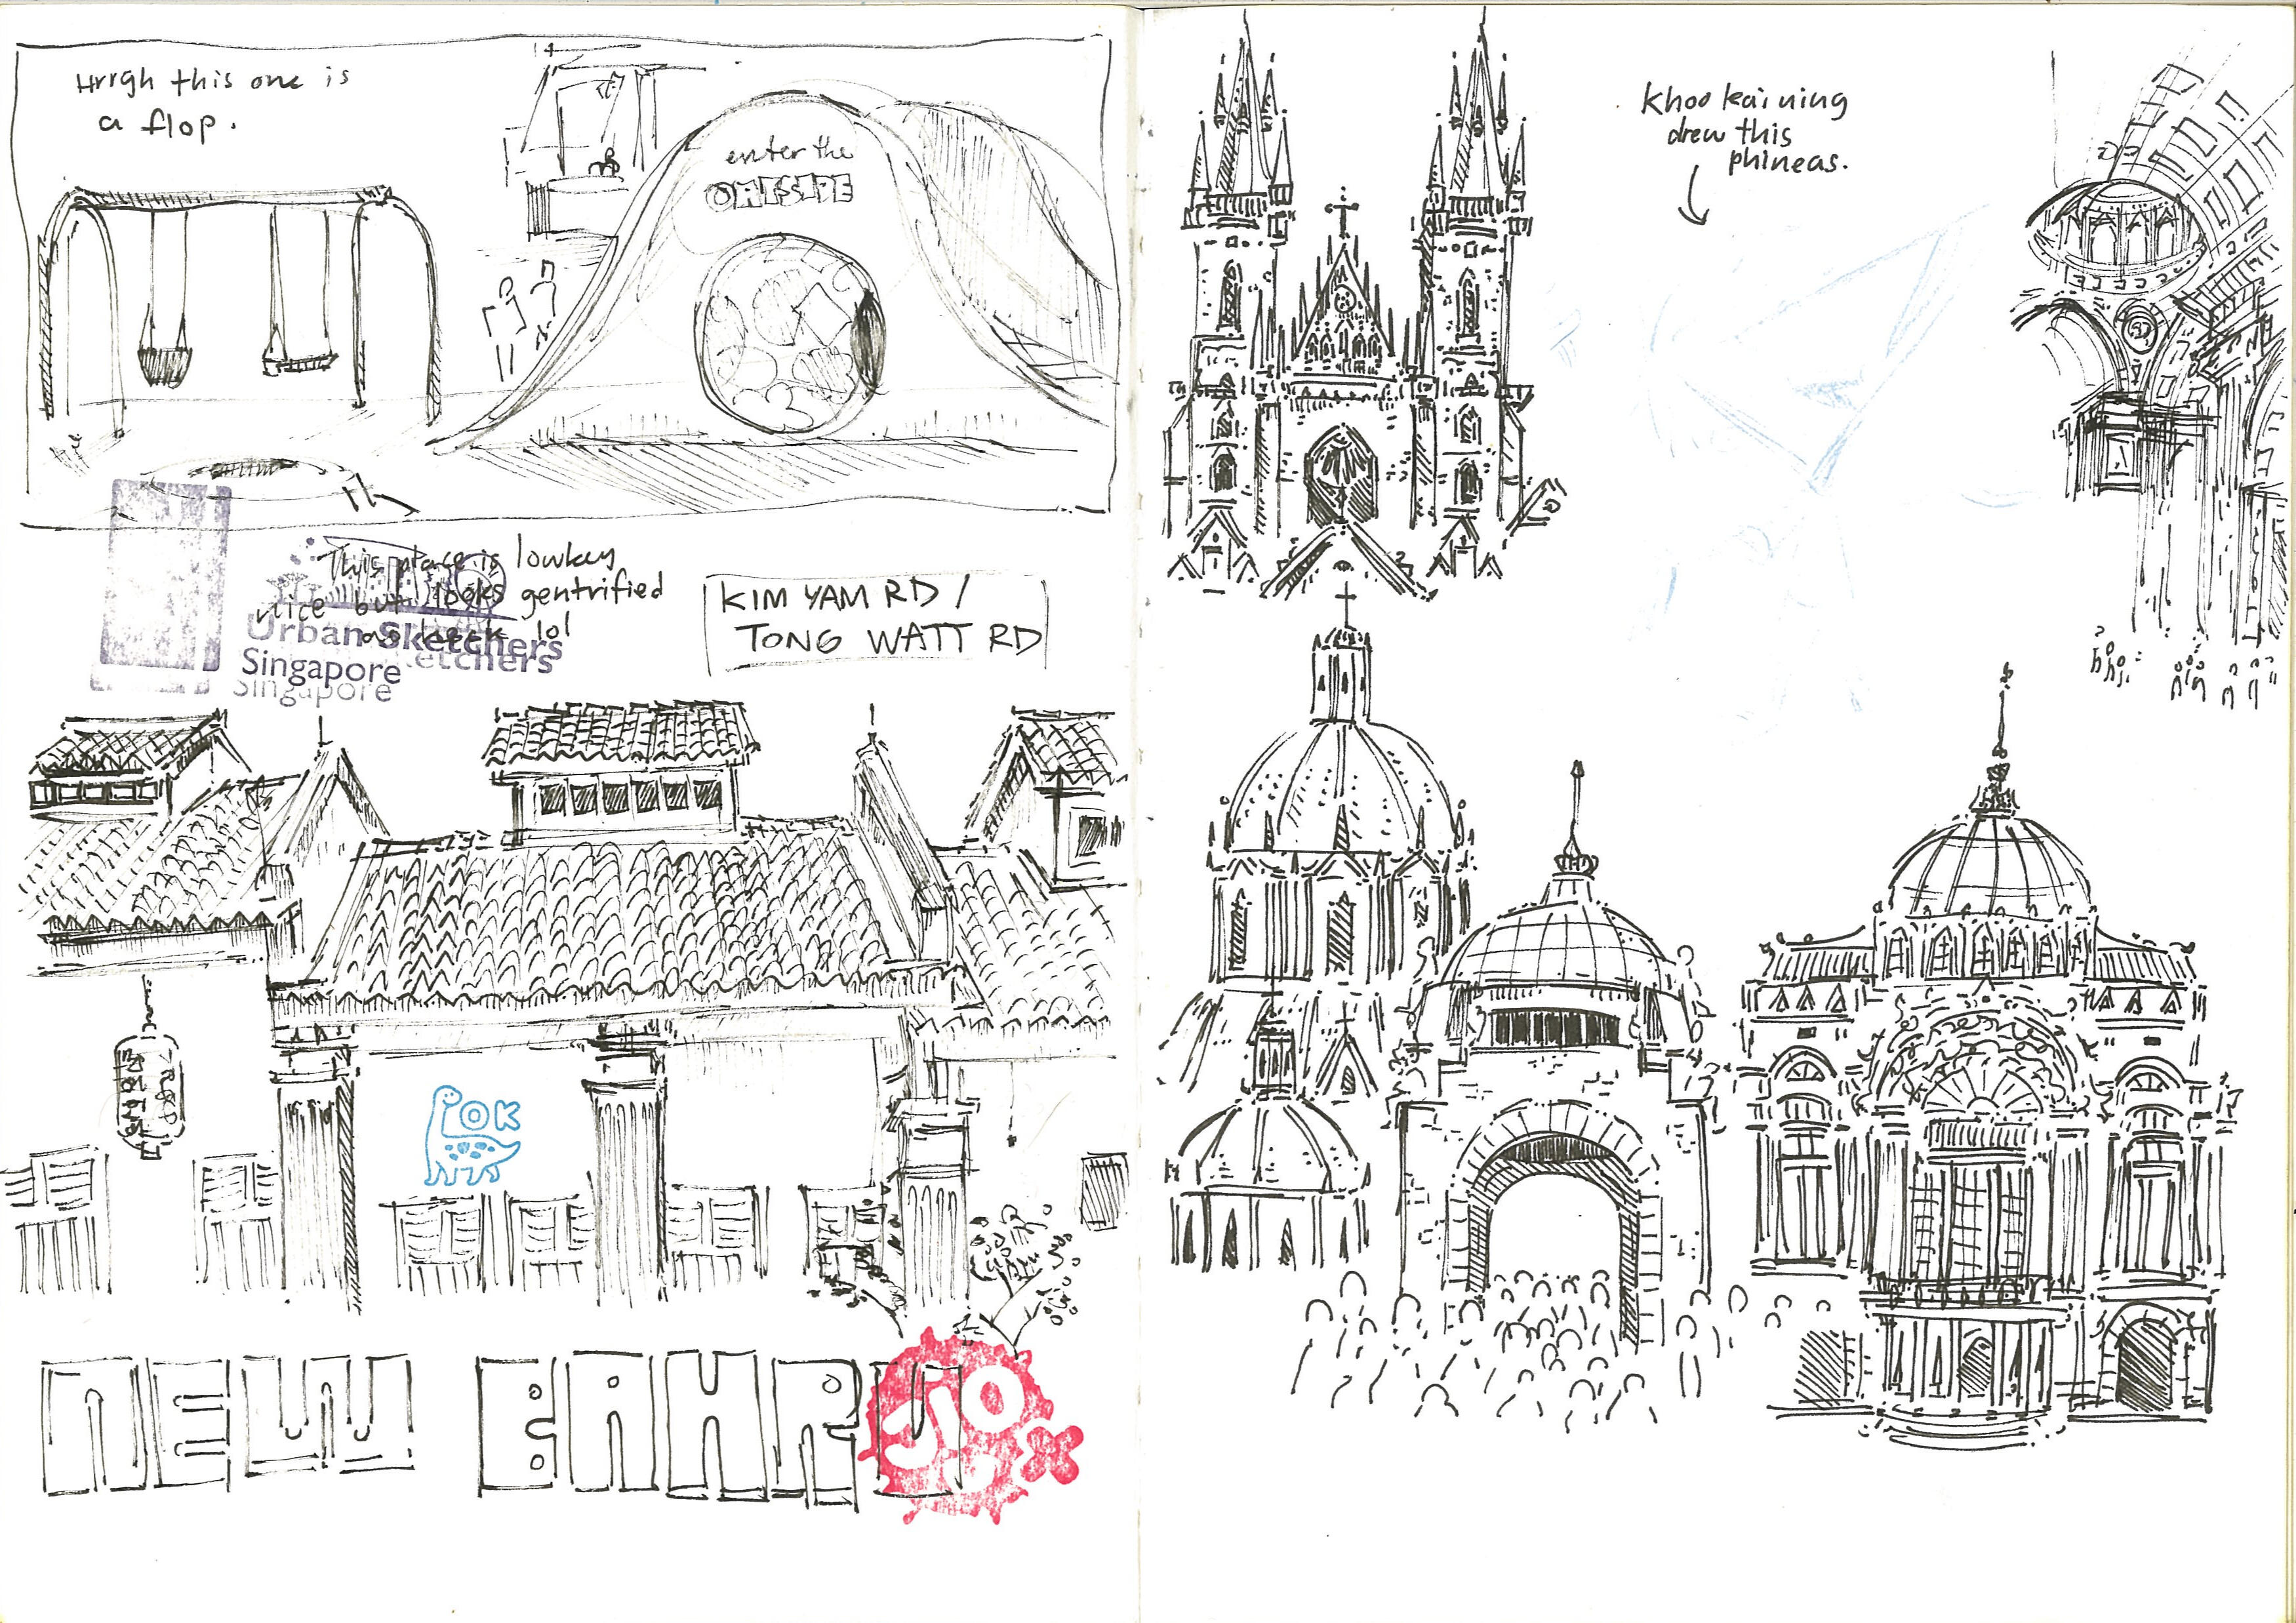The height and width of the screenshot is (1623, 2296).
Task: Click the 'Singapore' text of the Urban Sketchers stamp
Action: 320,667
